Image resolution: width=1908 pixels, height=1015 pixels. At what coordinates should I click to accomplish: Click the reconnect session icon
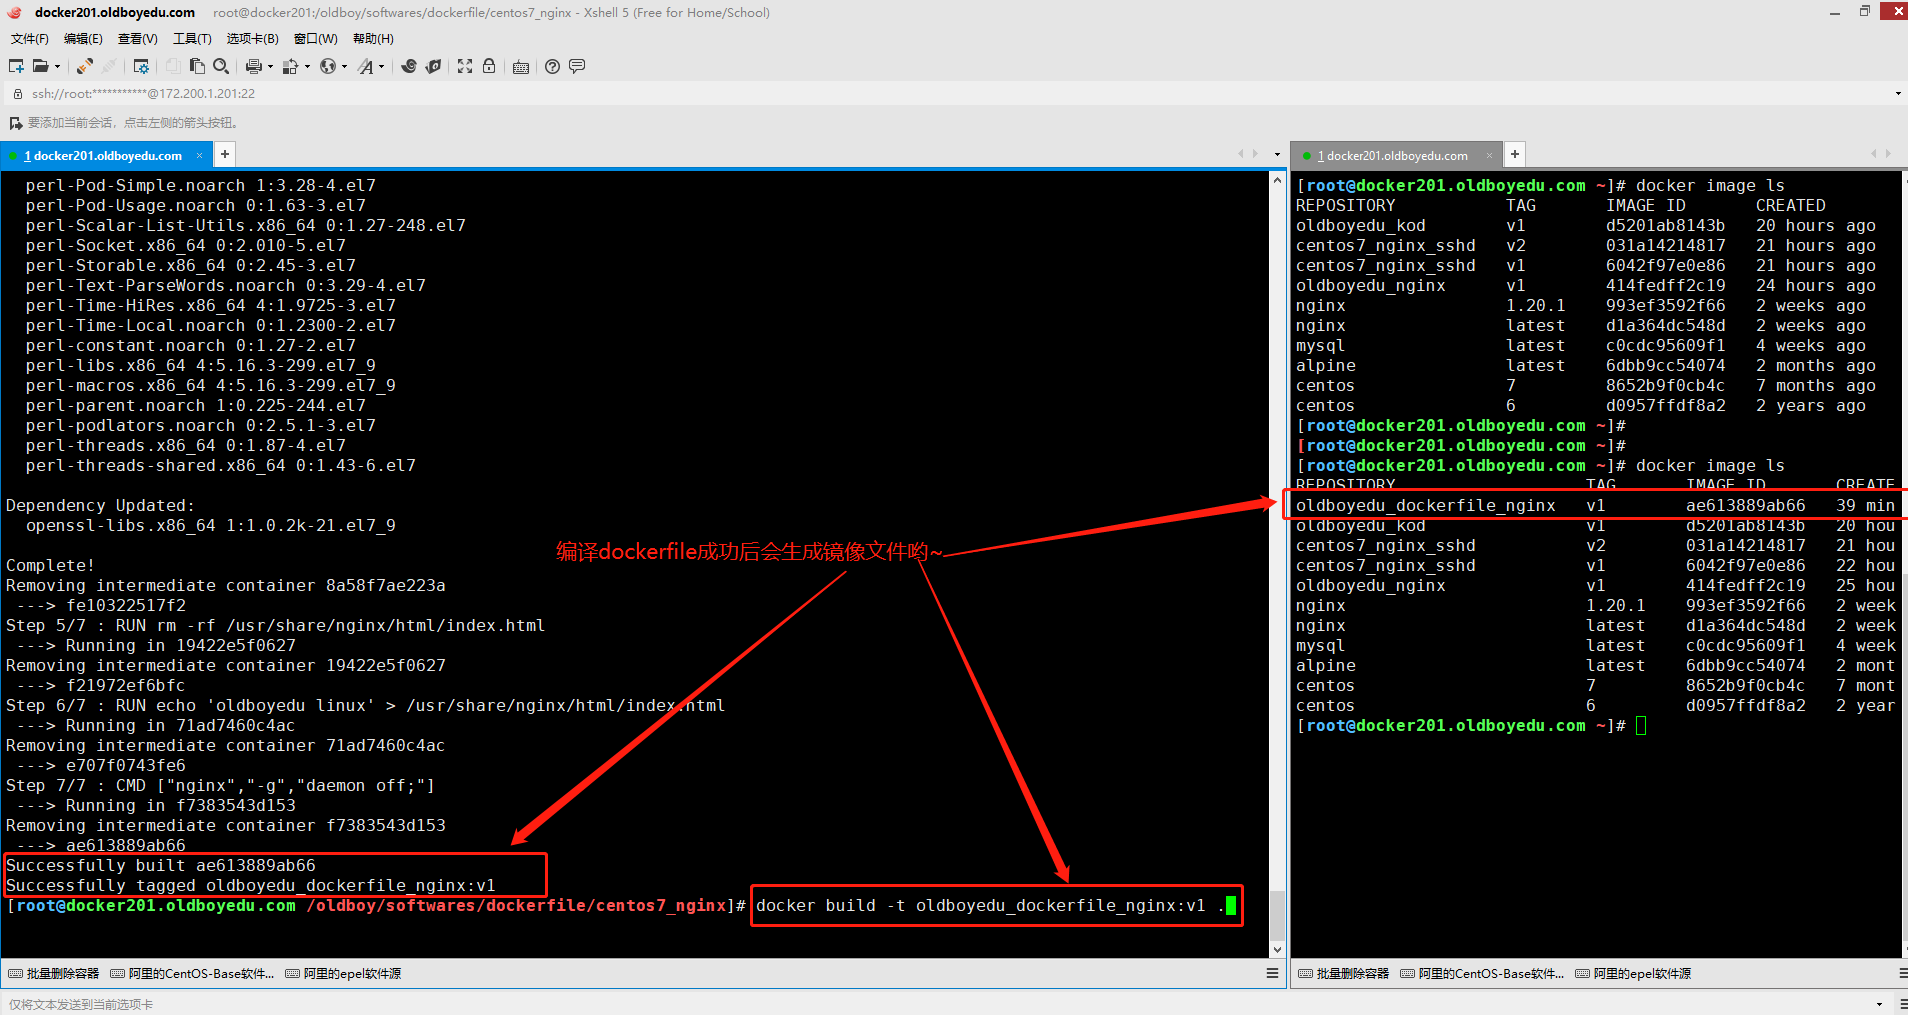(85, 66)
